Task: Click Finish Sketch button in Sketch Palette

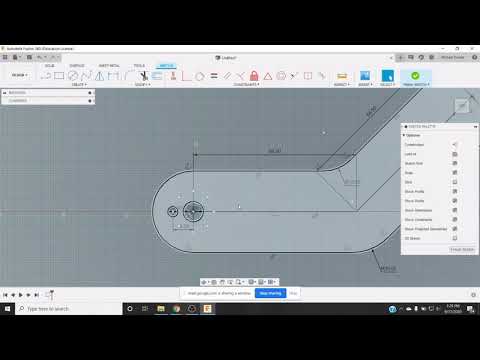Action: (x=462, y=249)
